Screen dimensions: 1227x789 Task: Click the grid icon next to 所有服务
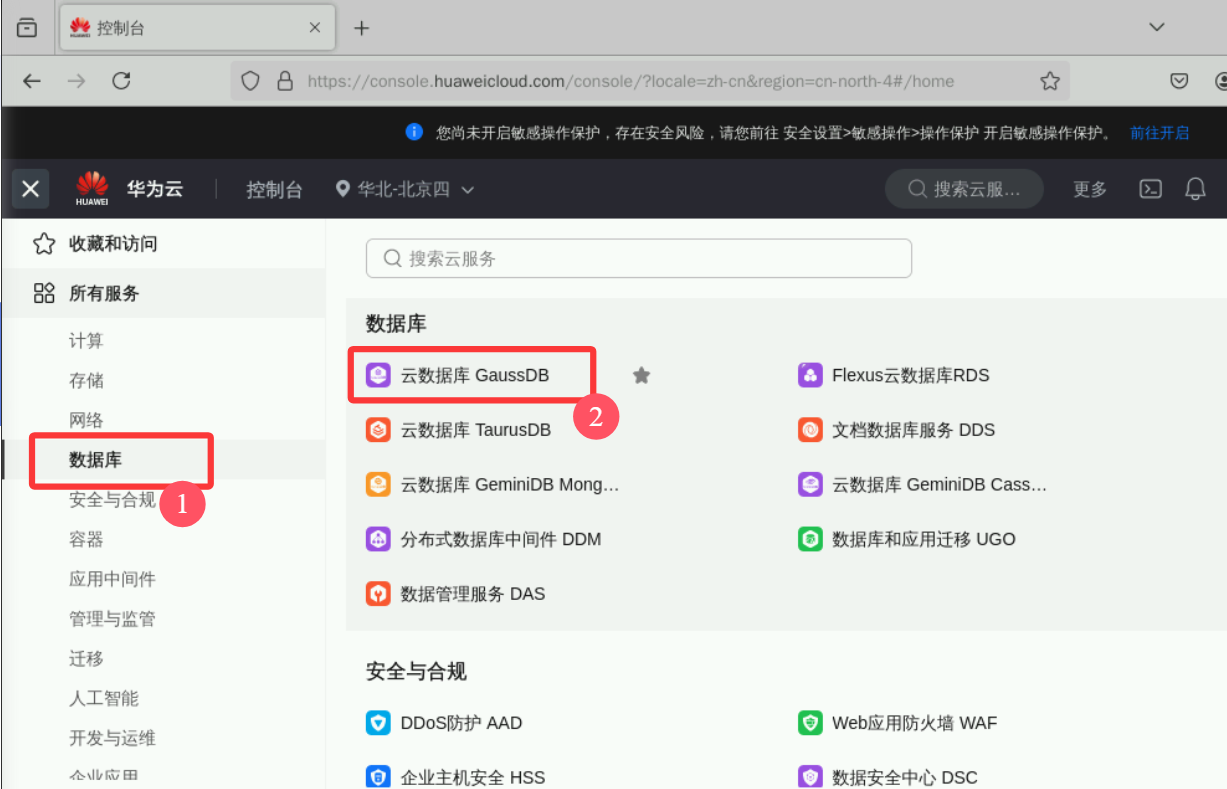click(x=44, y=293)
